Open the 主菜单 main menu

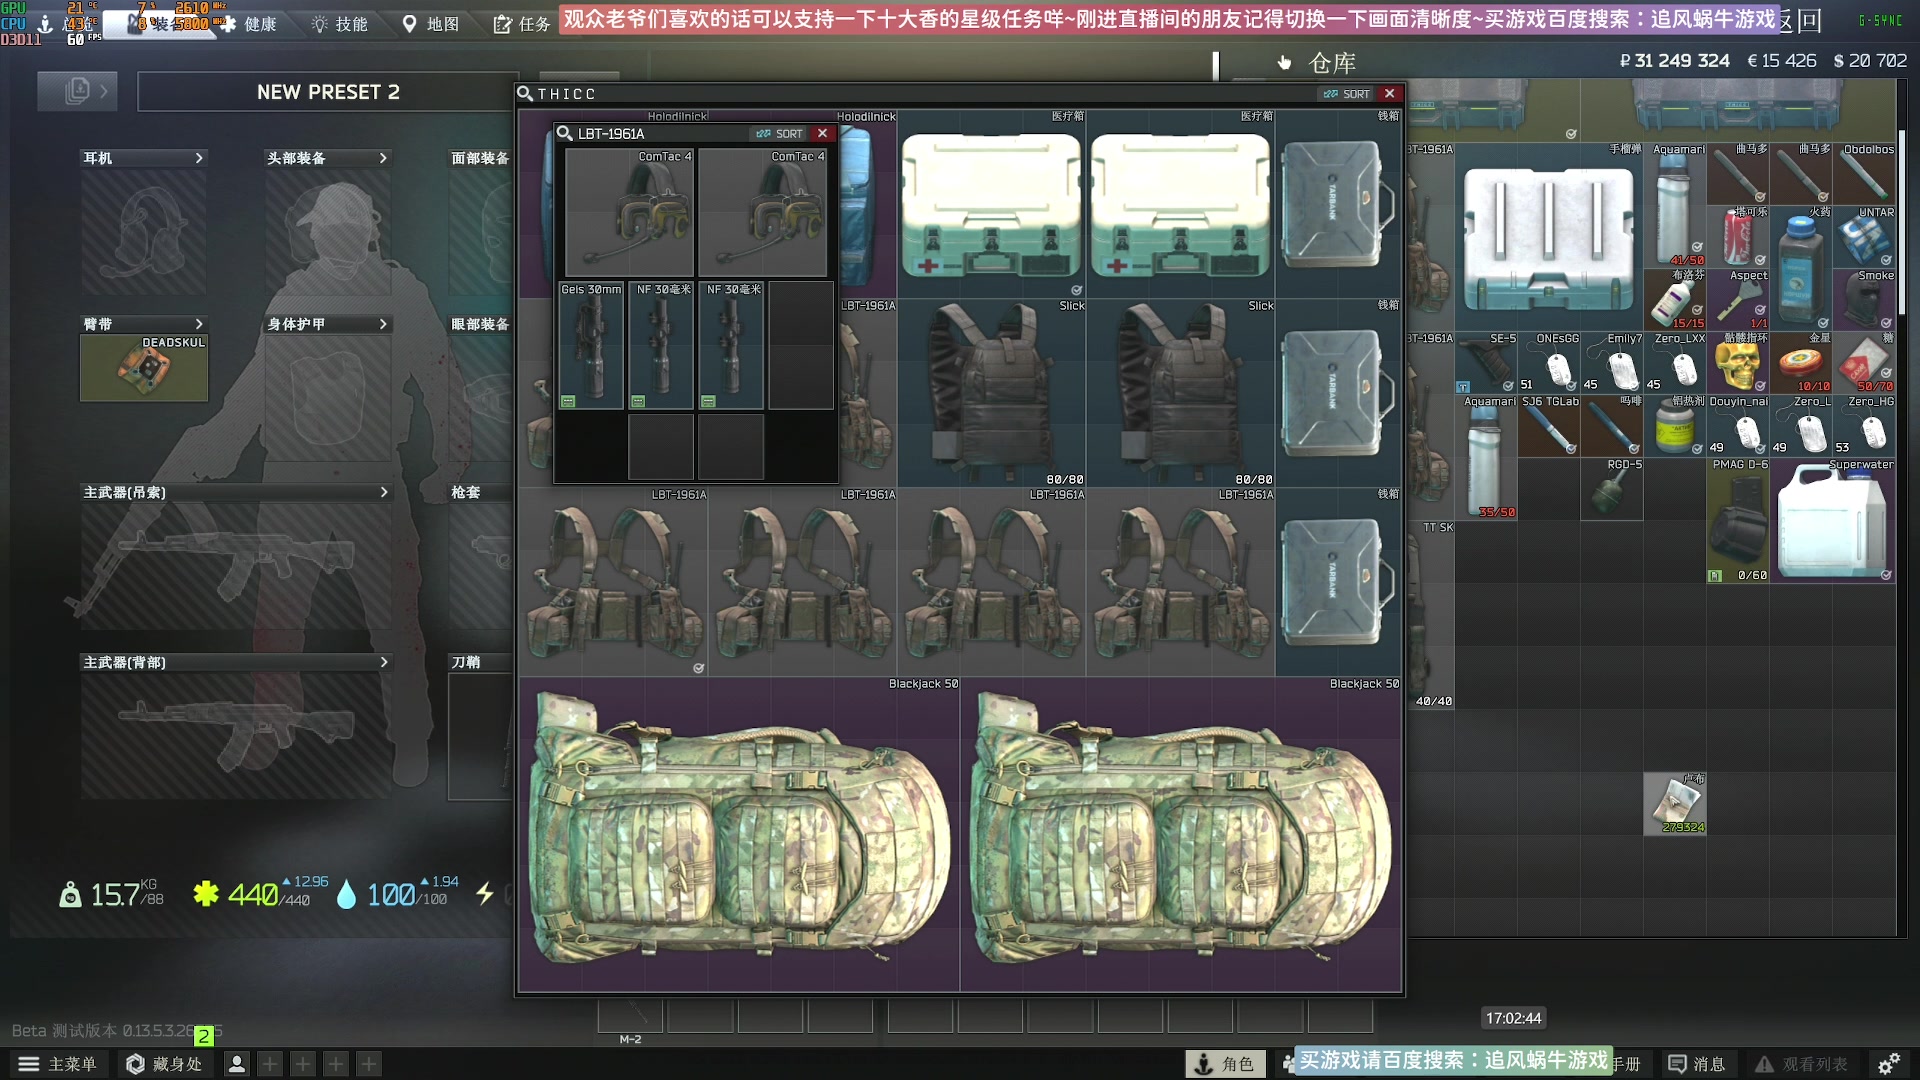(58, 1064)
